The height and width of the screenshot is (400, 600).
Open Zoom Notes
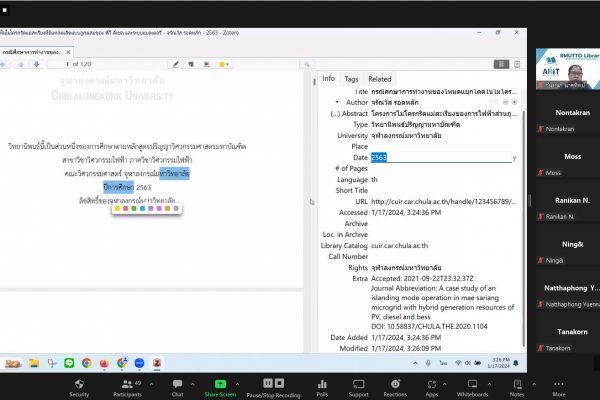coord(517,388)
